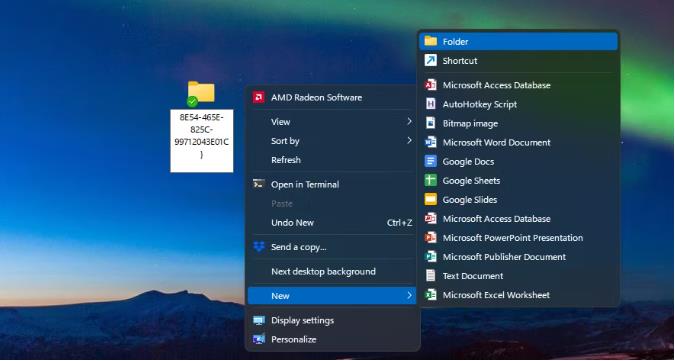Choose Folder in the New submenu
The width and height of the screenshot is (675, 361).
pos(518,42)
